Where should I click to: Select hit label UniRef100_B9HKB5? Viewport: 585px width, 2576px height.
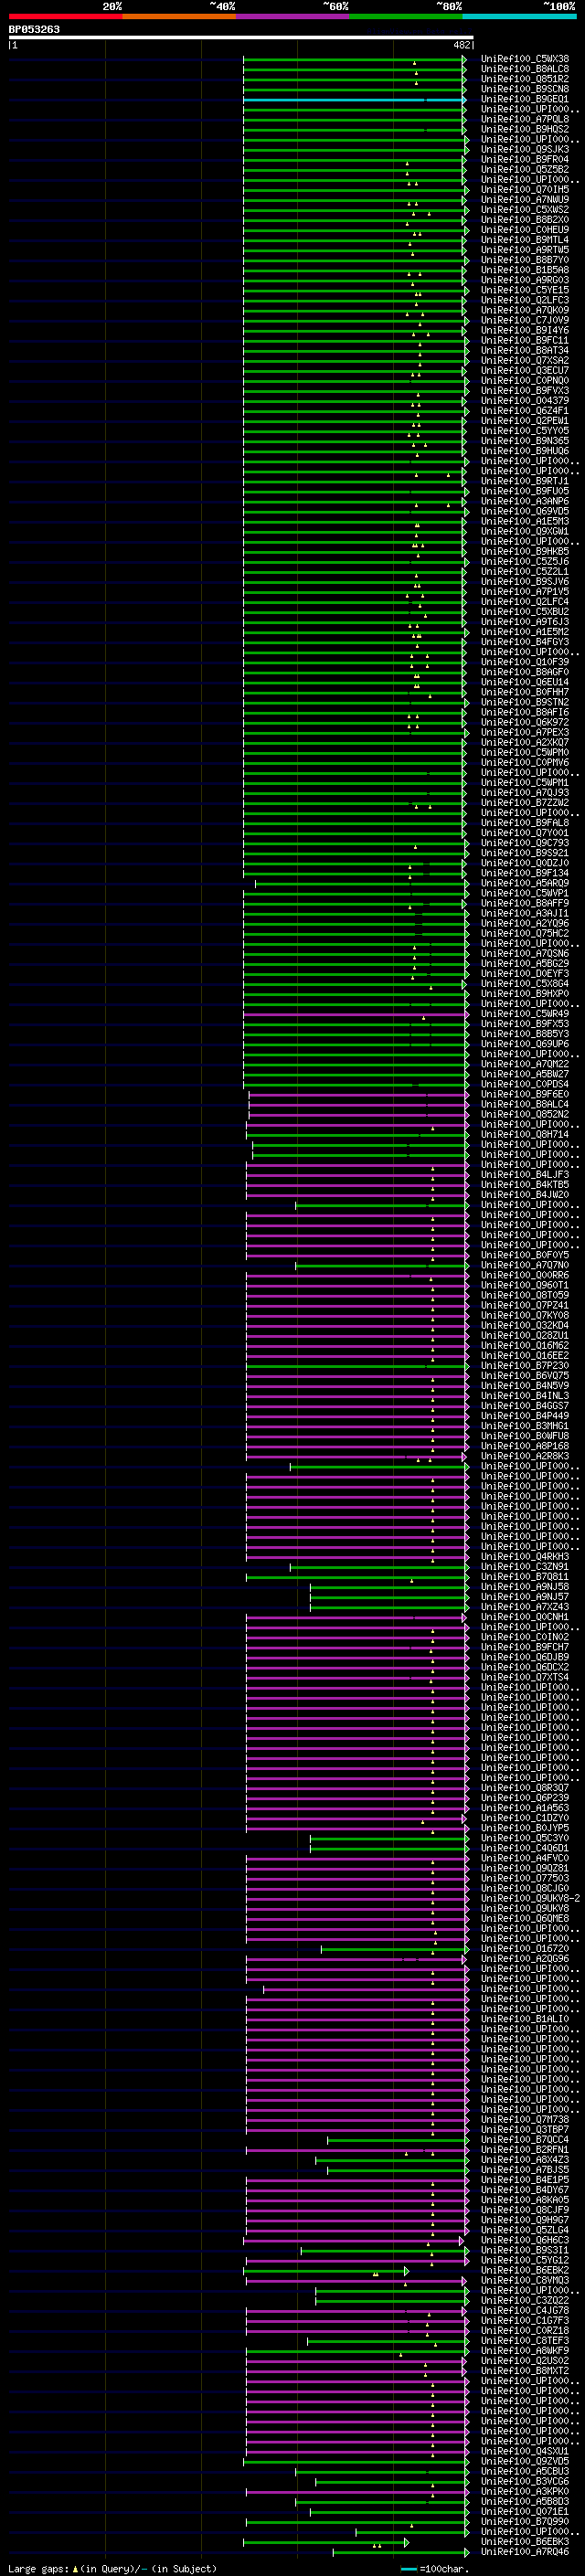pyautogui.click(x=524, y=552)
